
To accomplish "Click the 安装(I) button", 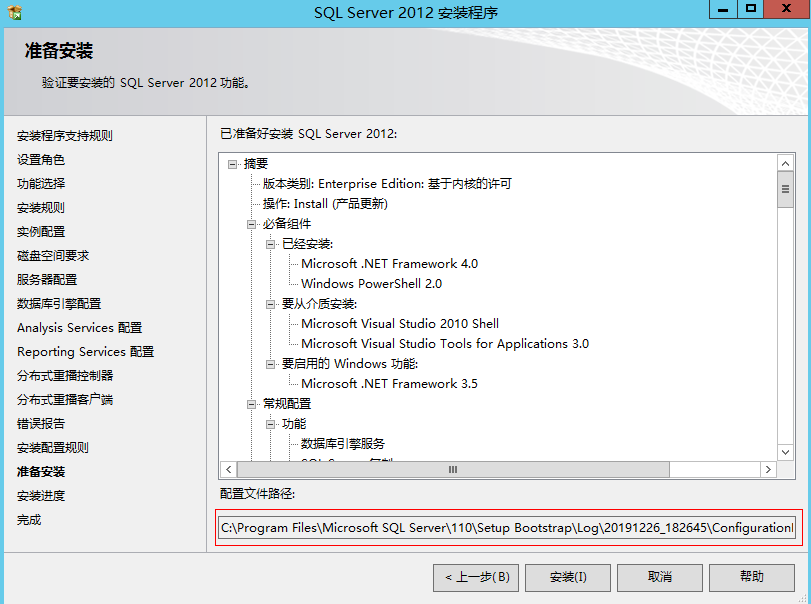I will [x=567, y=578].
